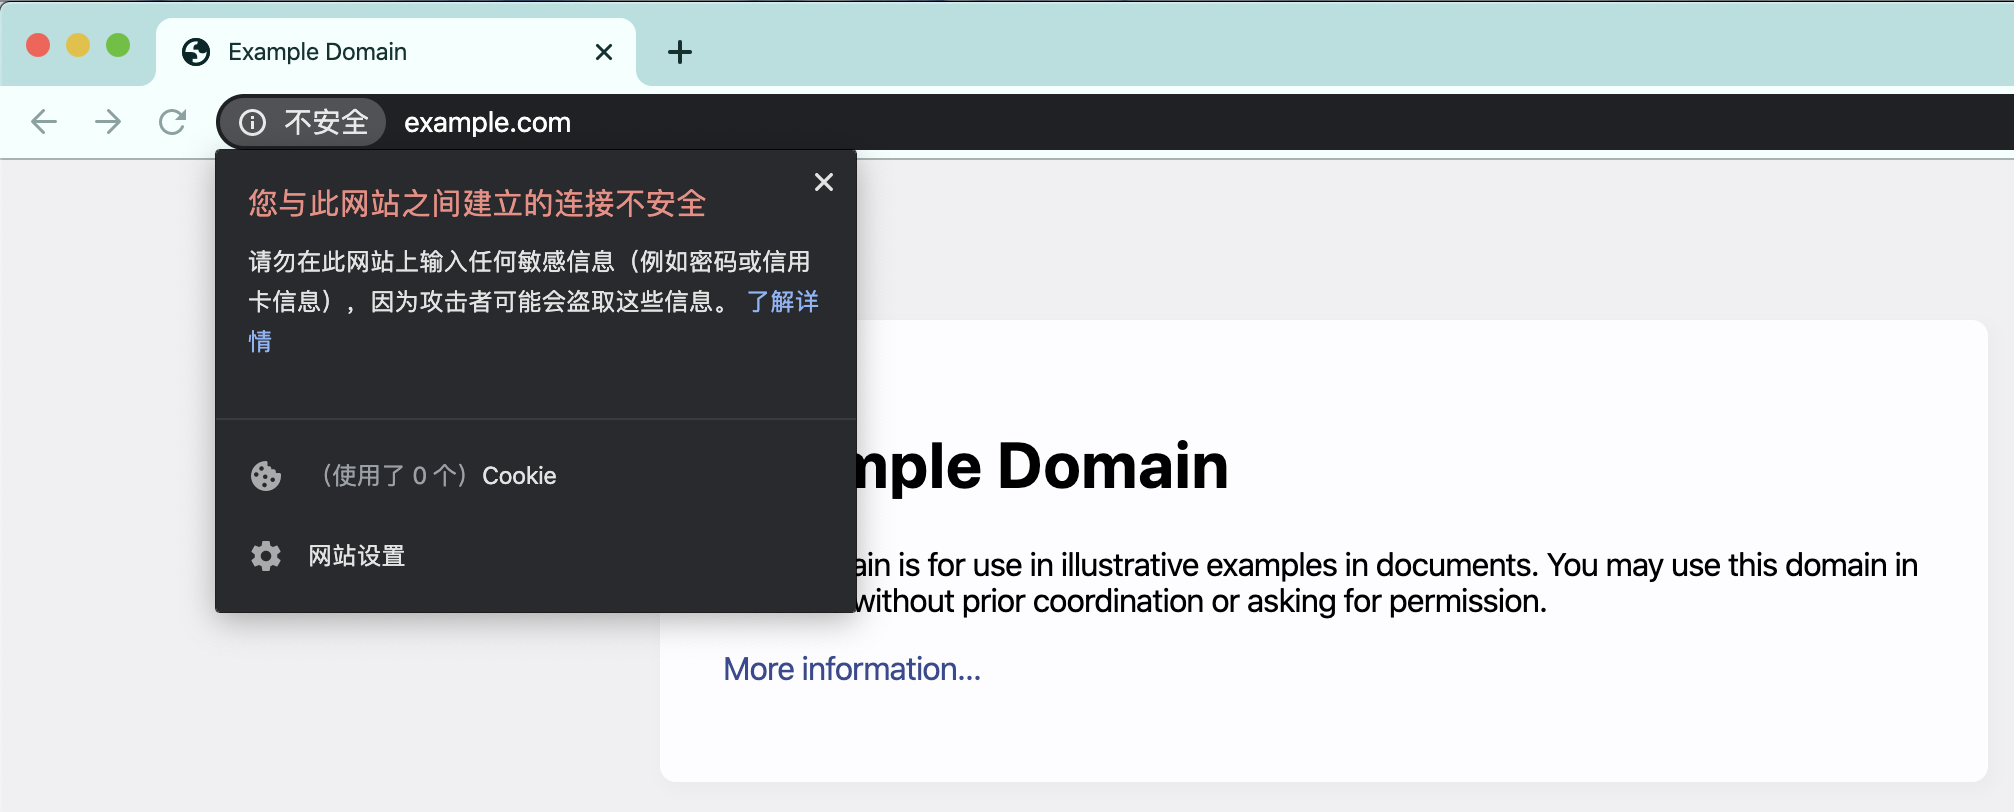
Task: Click the 不安全 security chip
Action: 303,122
